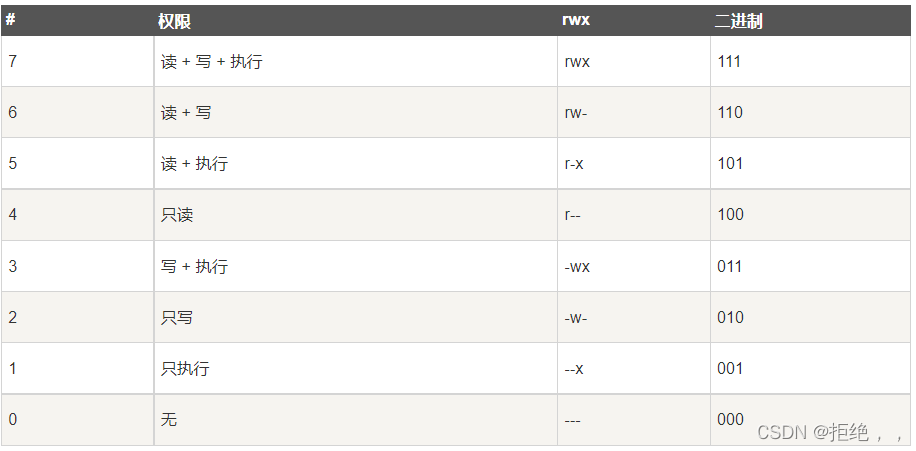Click the 'rw-' value cell
This screenshot has height=451, width=916.
[576, 113]
